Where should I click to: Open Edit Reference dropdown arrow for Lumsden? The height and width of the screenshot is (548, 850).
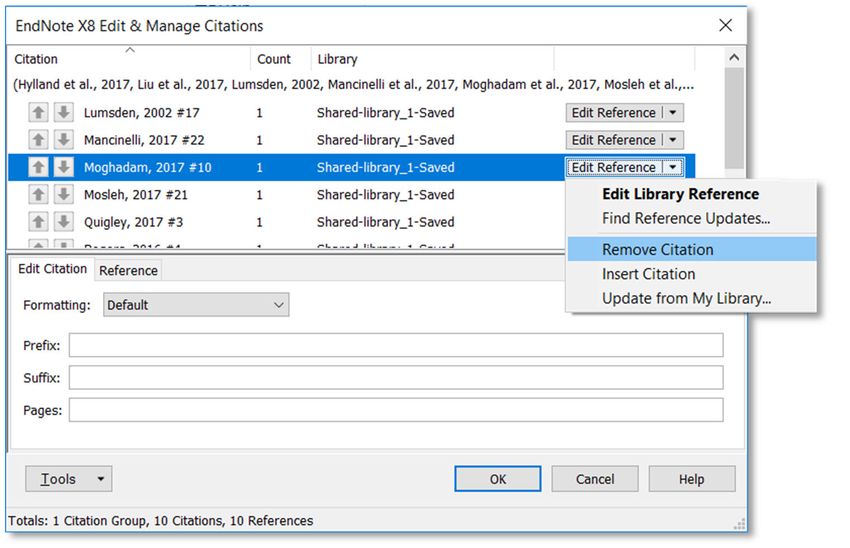click(673, 113)
